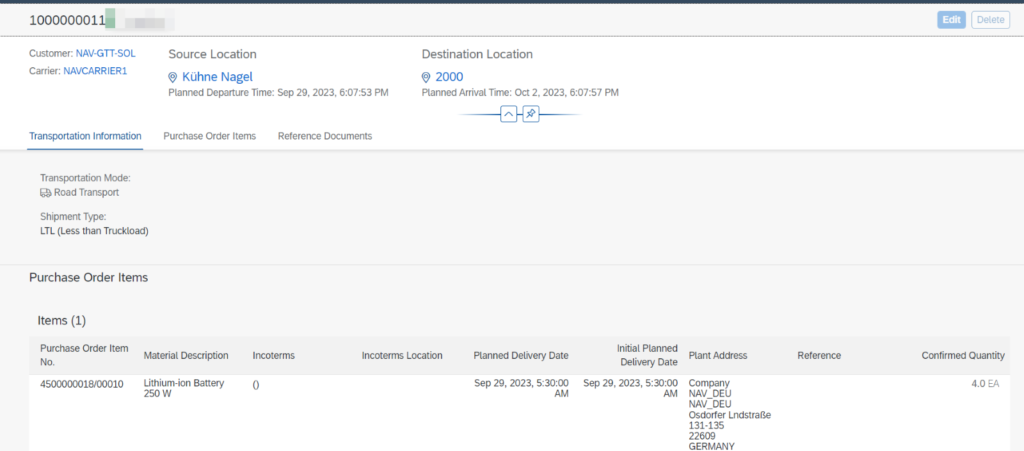
Task: Click the Plant Address column header
Action: tap(717, 355)
